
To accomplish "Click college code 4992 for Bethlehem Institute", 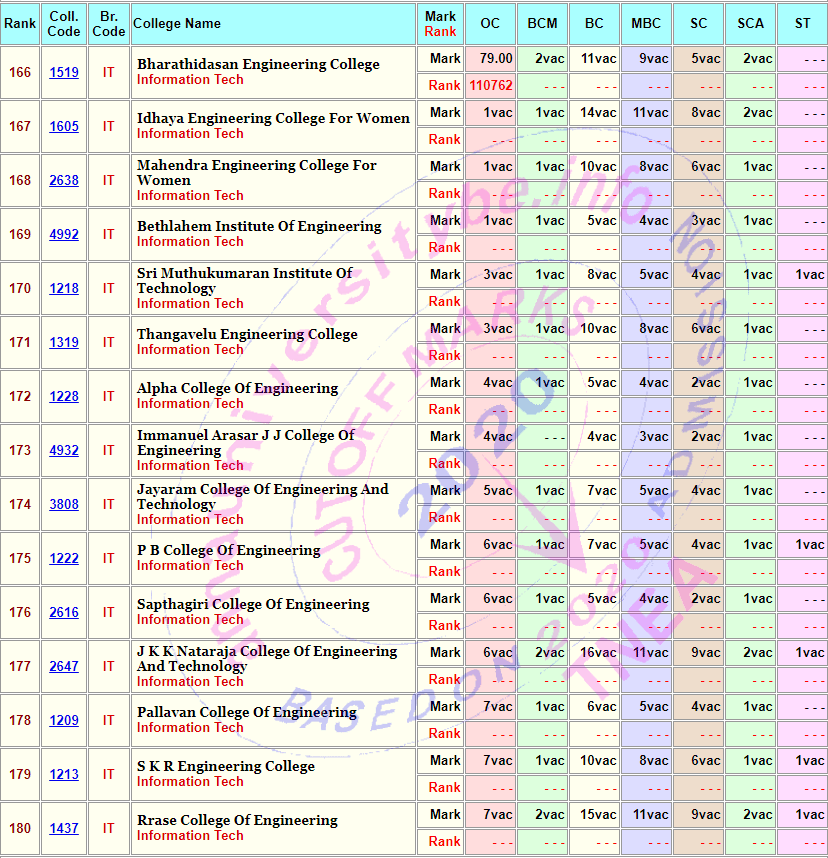I will point(64,234).
